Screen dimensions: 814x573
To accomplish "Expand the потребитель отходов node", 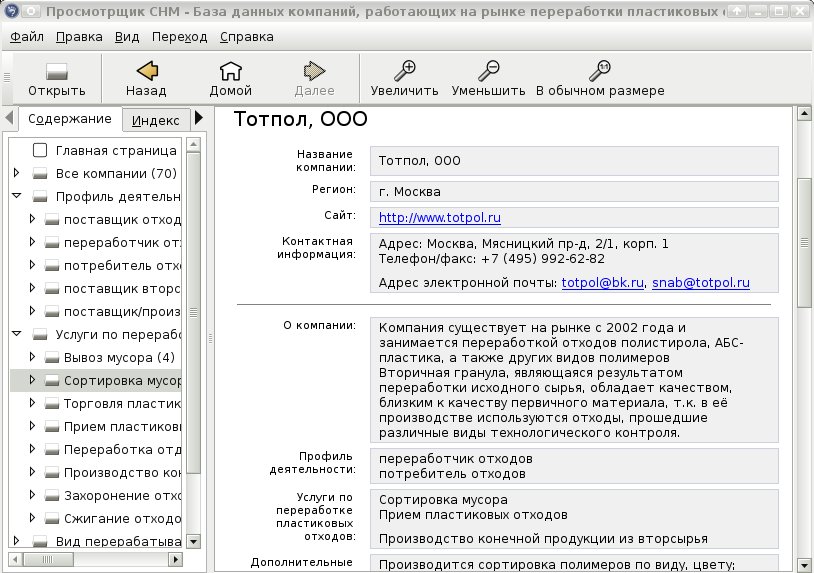I will [x=32, y=265].
